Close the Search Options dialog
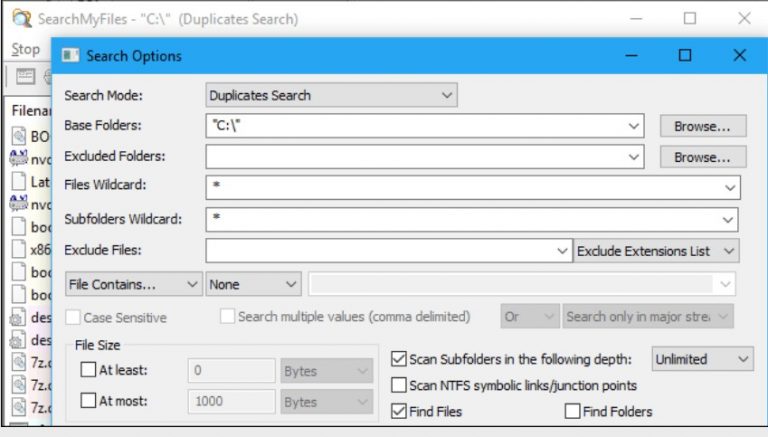This screenshot has height=437, width=768. [x=740, y=55]
